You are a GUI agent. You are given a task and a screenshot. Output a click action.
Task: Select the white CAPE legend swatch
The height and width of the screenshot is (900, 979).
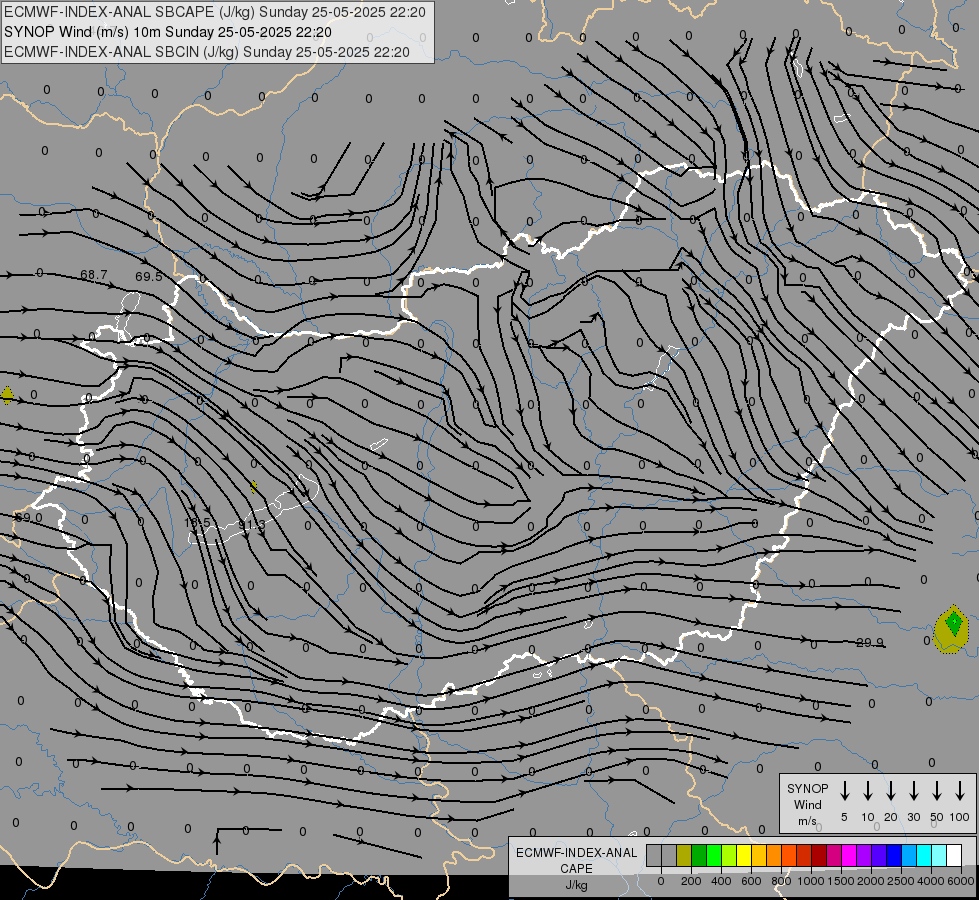(x=953, y=855)
